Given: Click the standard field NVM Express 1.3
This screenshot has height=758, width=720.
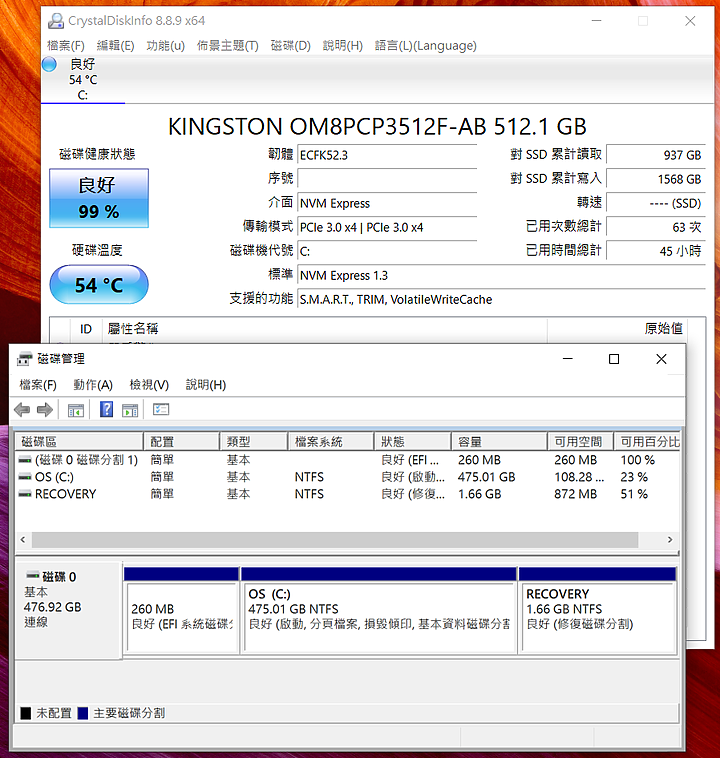Looking at the screenshot, I should click(x=501, y=276).
